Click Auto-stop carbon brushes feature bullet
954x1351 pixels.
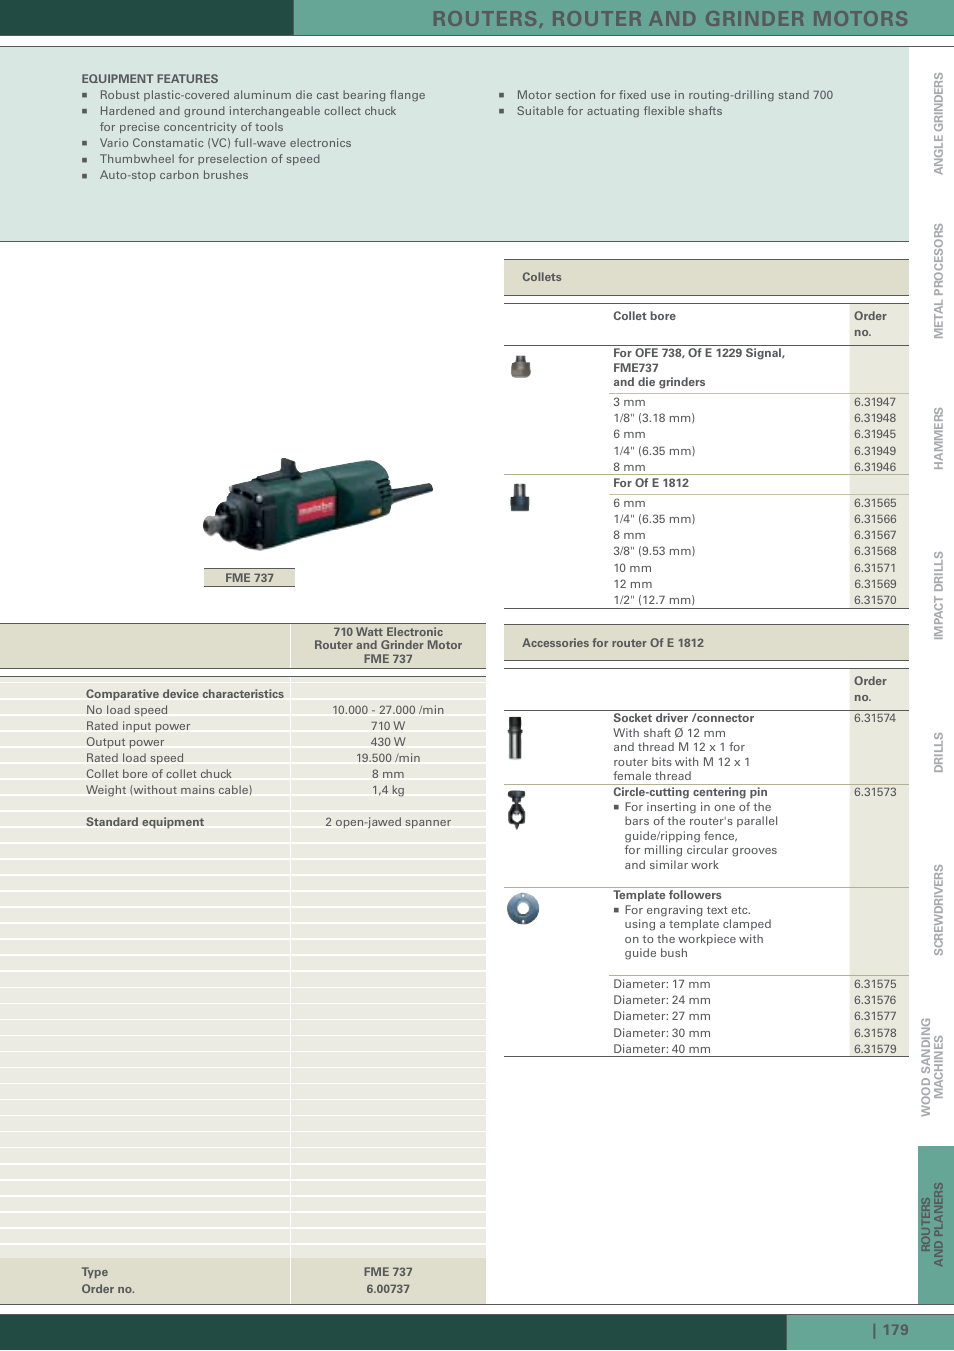click(x=174, y=175)
